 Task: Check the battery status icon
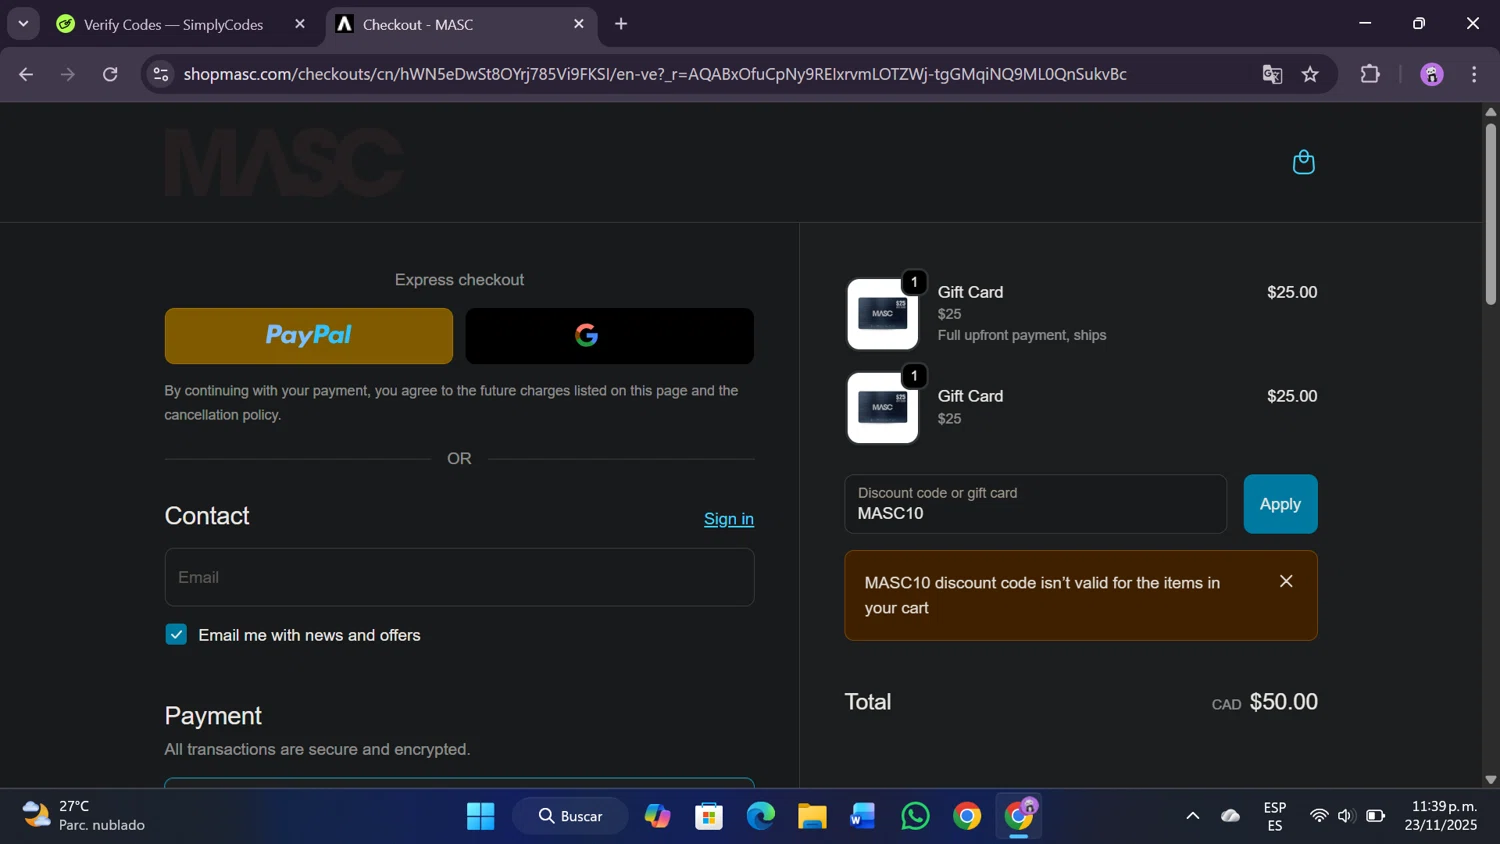coord(1376,816)
